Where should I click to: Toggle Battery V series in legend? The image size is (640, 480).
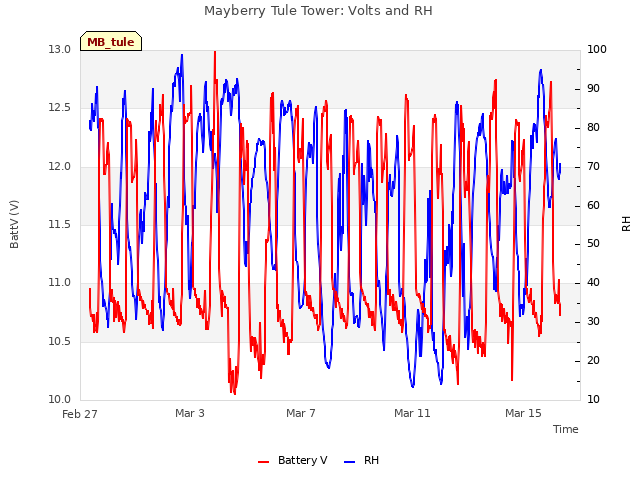click(x=293, y=460)
